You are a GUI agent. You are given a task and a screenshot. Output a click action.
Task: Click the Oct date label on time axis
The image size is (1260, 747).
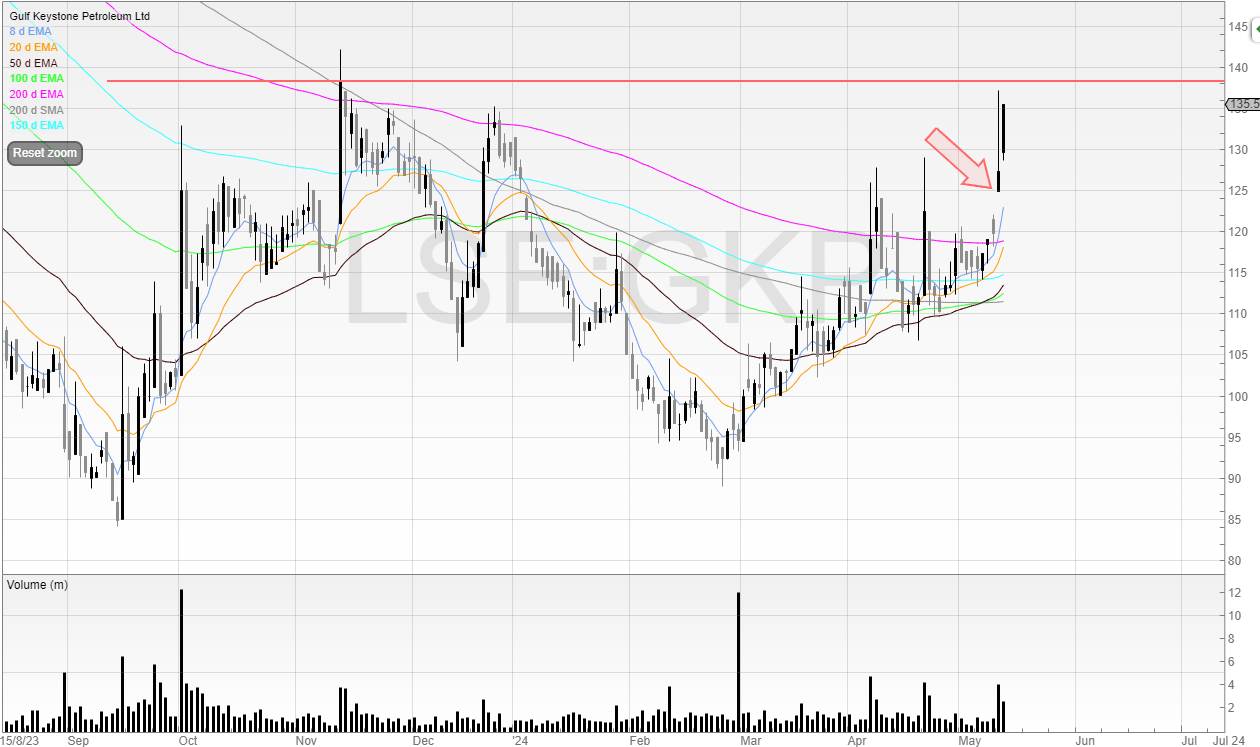[x=187, y=741]
